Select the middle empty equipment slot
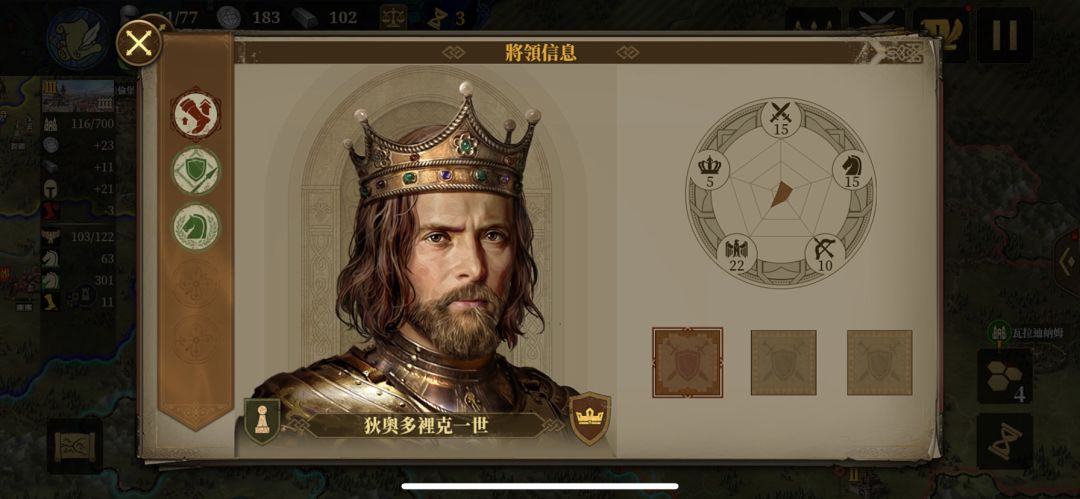 tap(783, 363)
